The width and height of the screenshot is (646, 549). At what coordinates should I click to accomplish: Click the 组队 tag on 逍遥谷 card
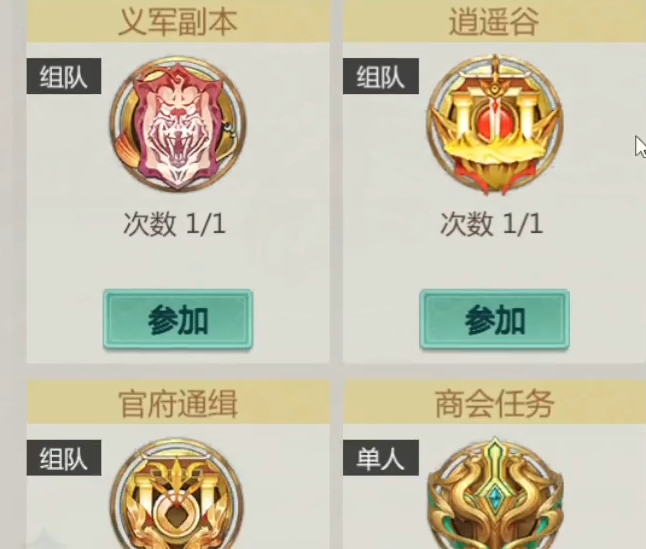coord(381,76)
